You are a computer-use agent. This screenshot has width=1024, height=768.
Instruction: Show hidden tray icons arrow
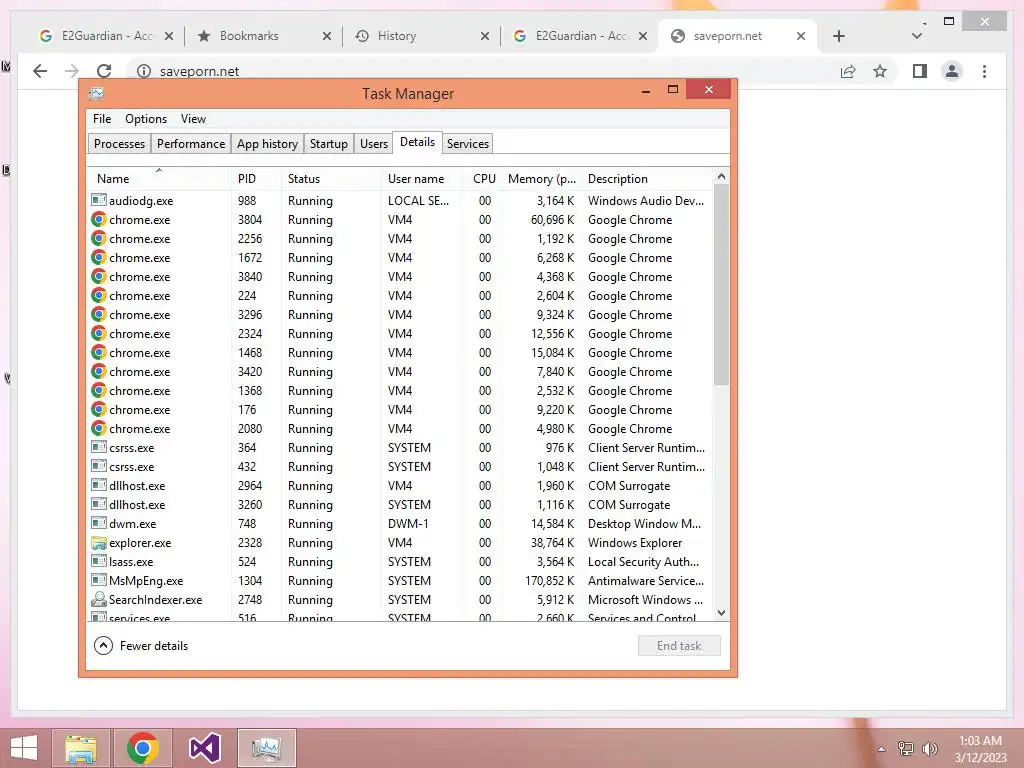[x=881, y=749]
